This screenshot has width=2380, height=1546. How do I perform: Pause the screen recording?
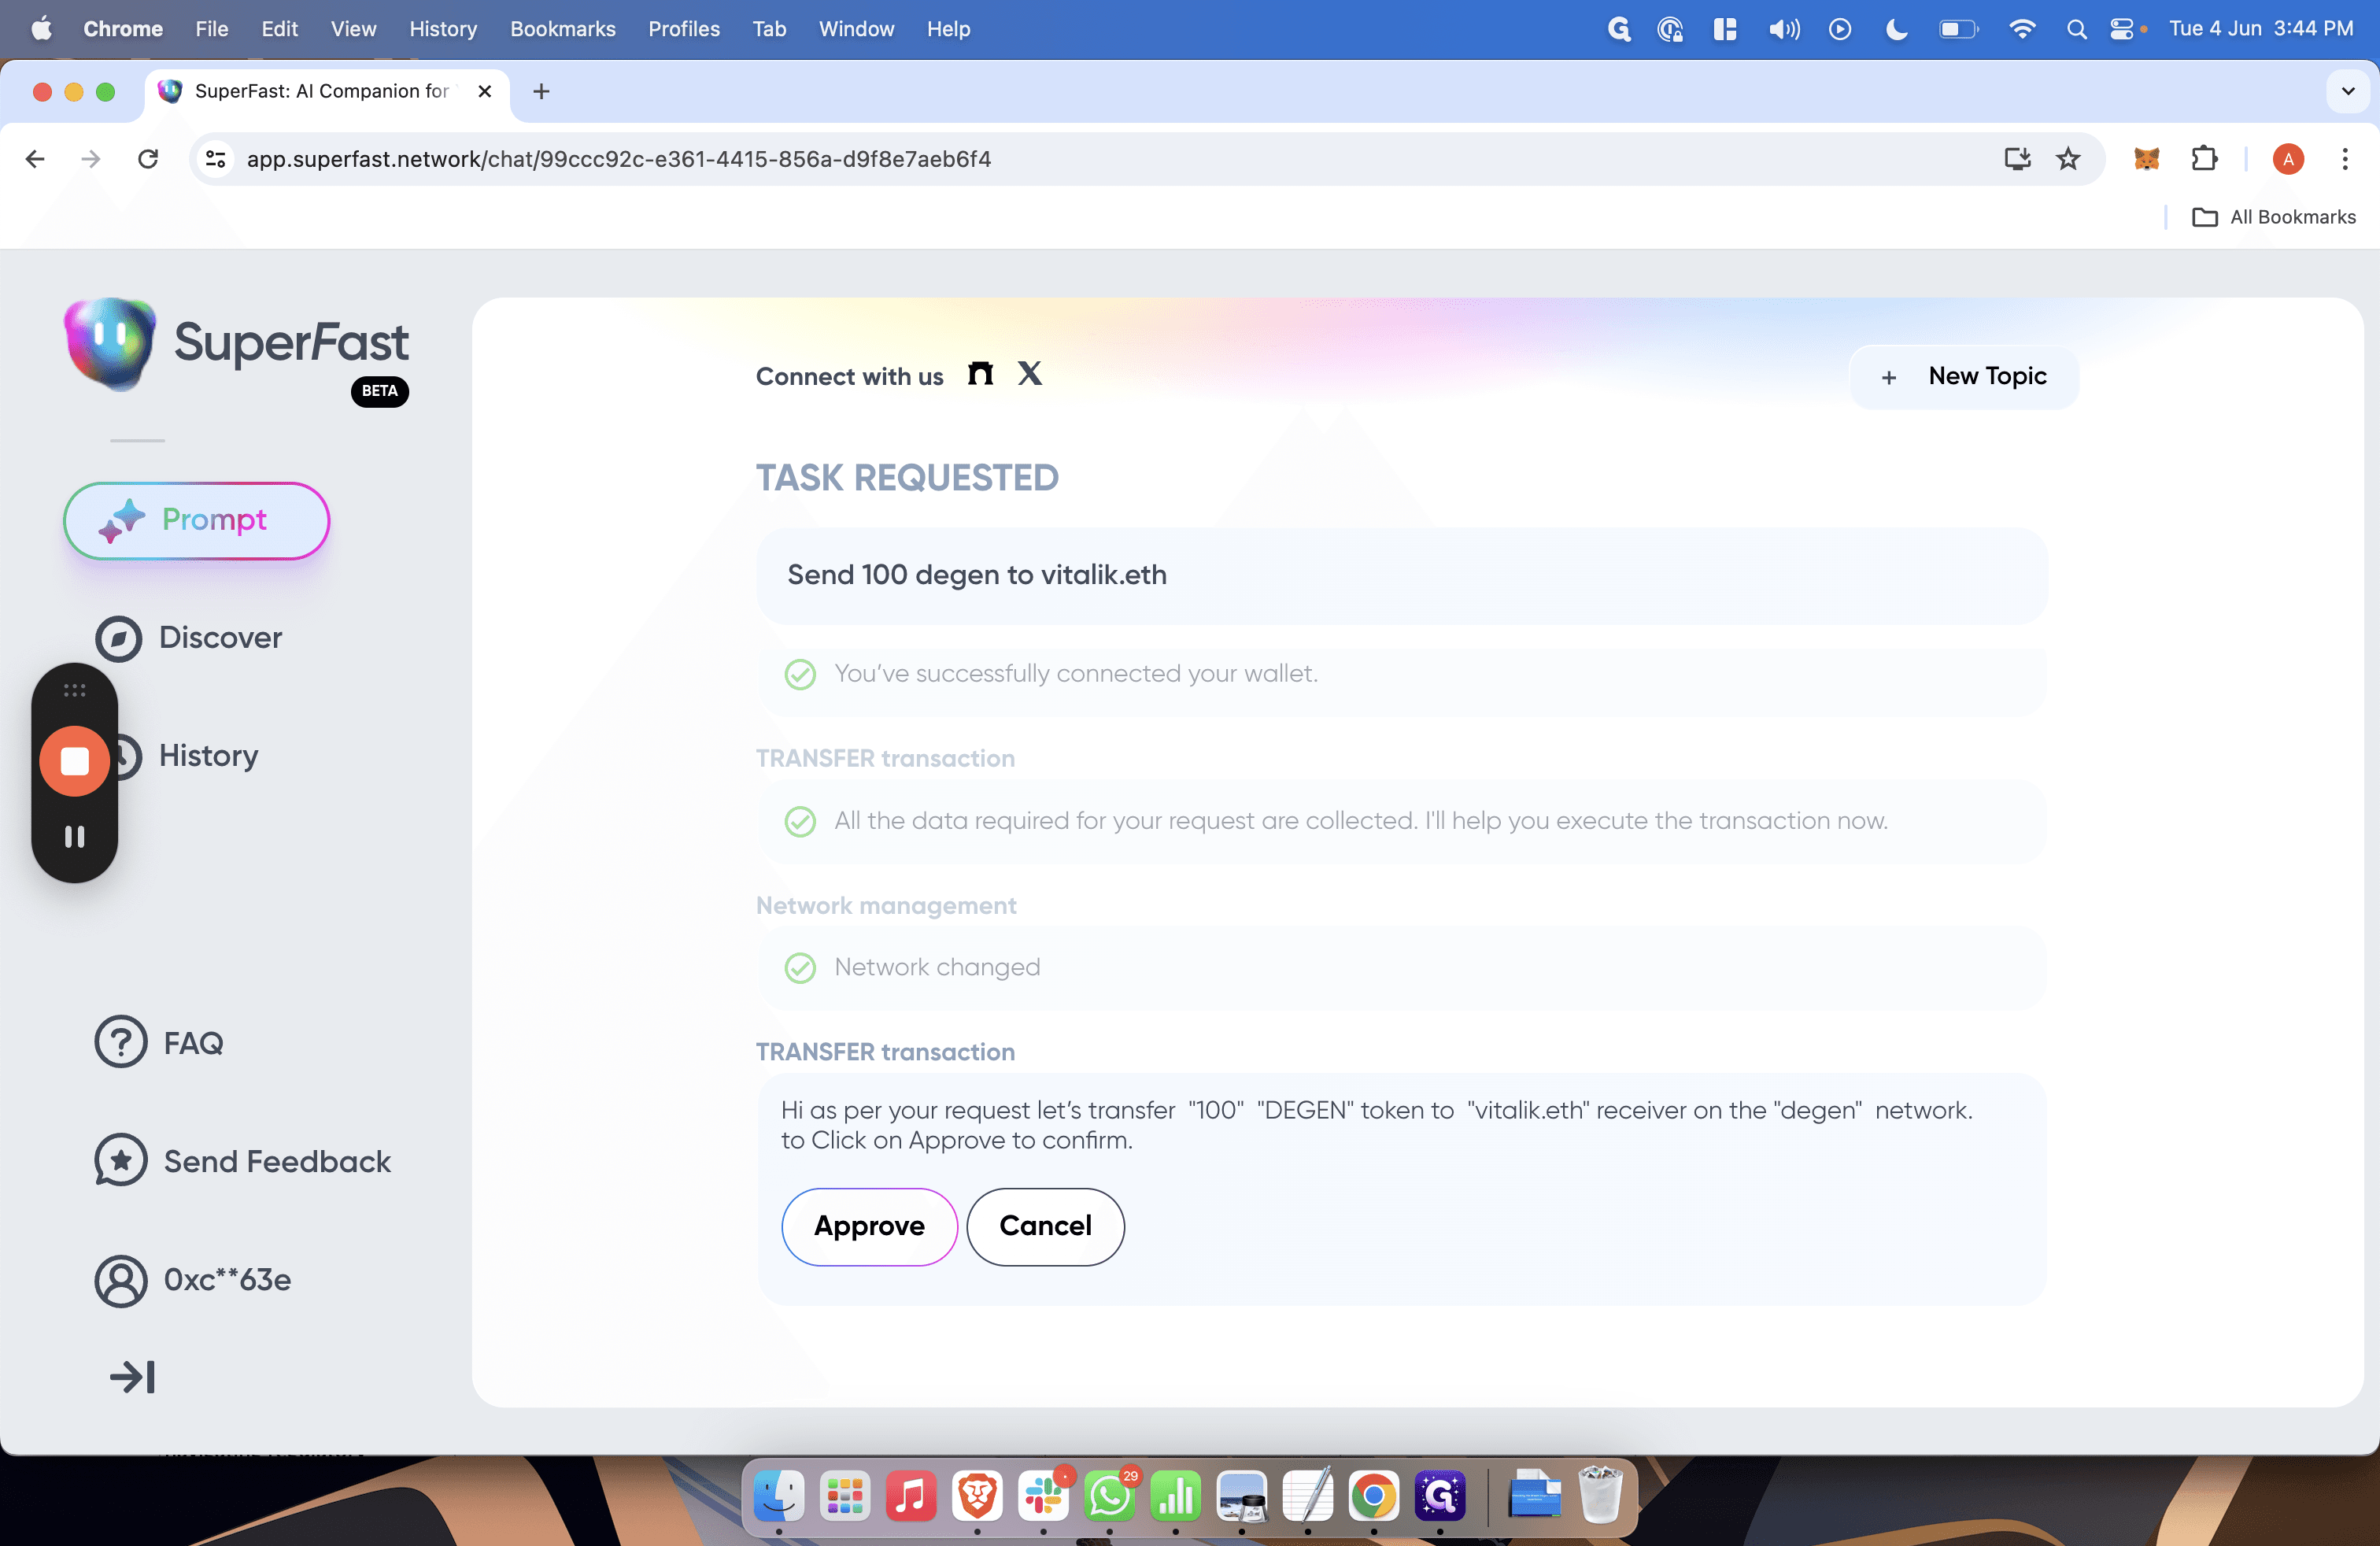pos(75,836)
